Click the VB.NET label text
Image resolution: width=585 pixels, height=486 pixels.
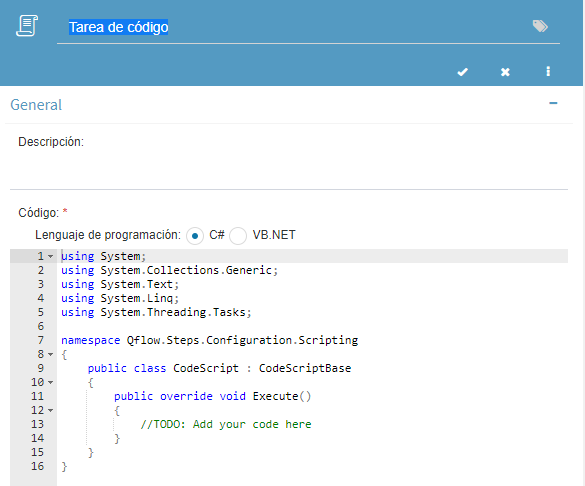pyautogui.click(x=274, y=235)
